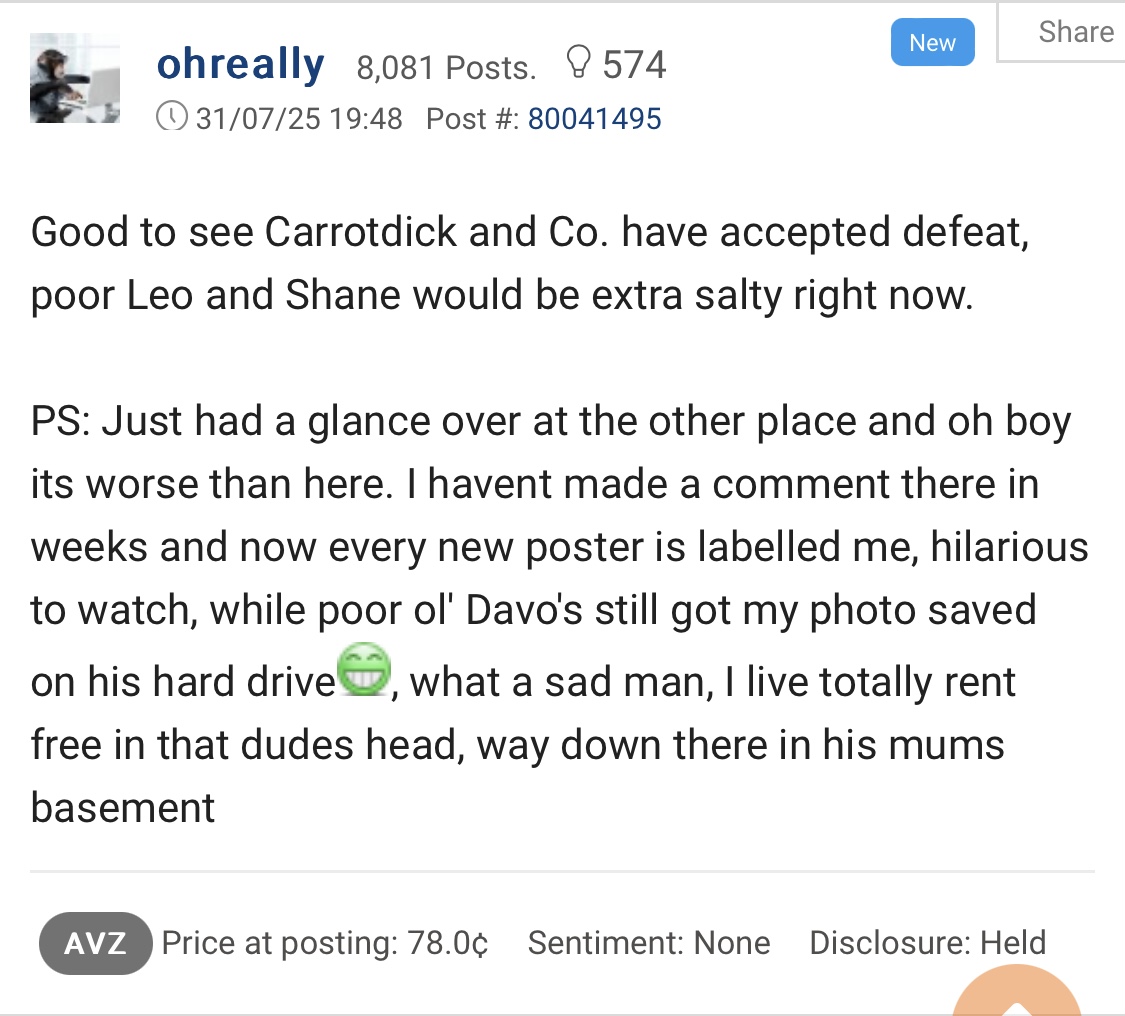Select the AVZ stock tag
The width and height of the screenshot is (1125, 1016).
coord(95,943)
